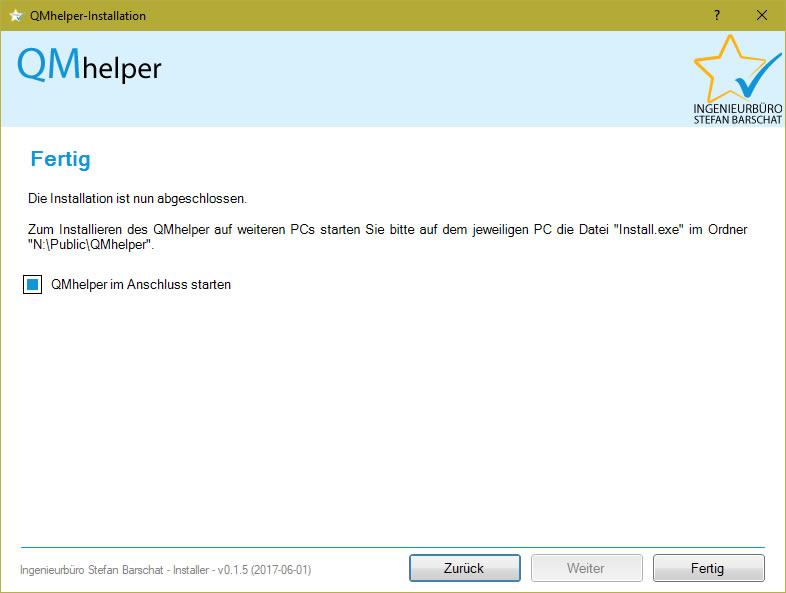Click the disabled Weiter button
Screen dimensions: 786x593
pos(586,568)
